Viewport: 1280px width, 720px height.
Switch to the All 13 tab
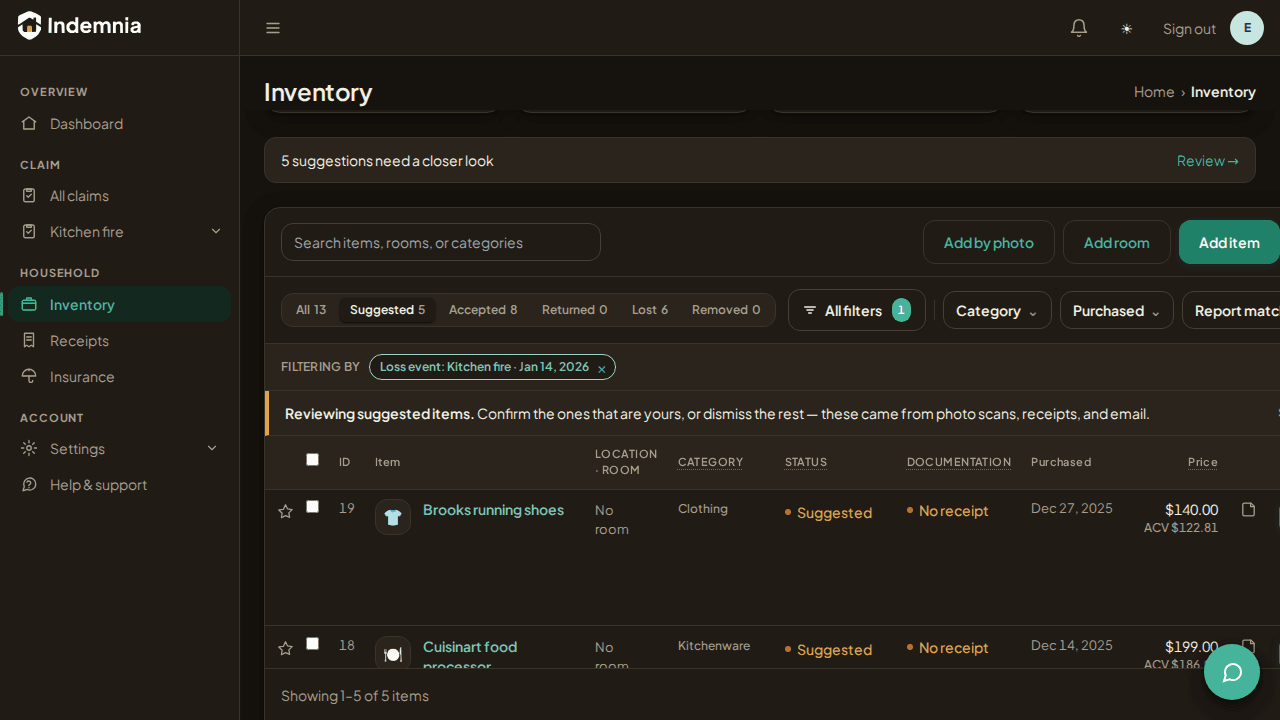tap(311, 310)
